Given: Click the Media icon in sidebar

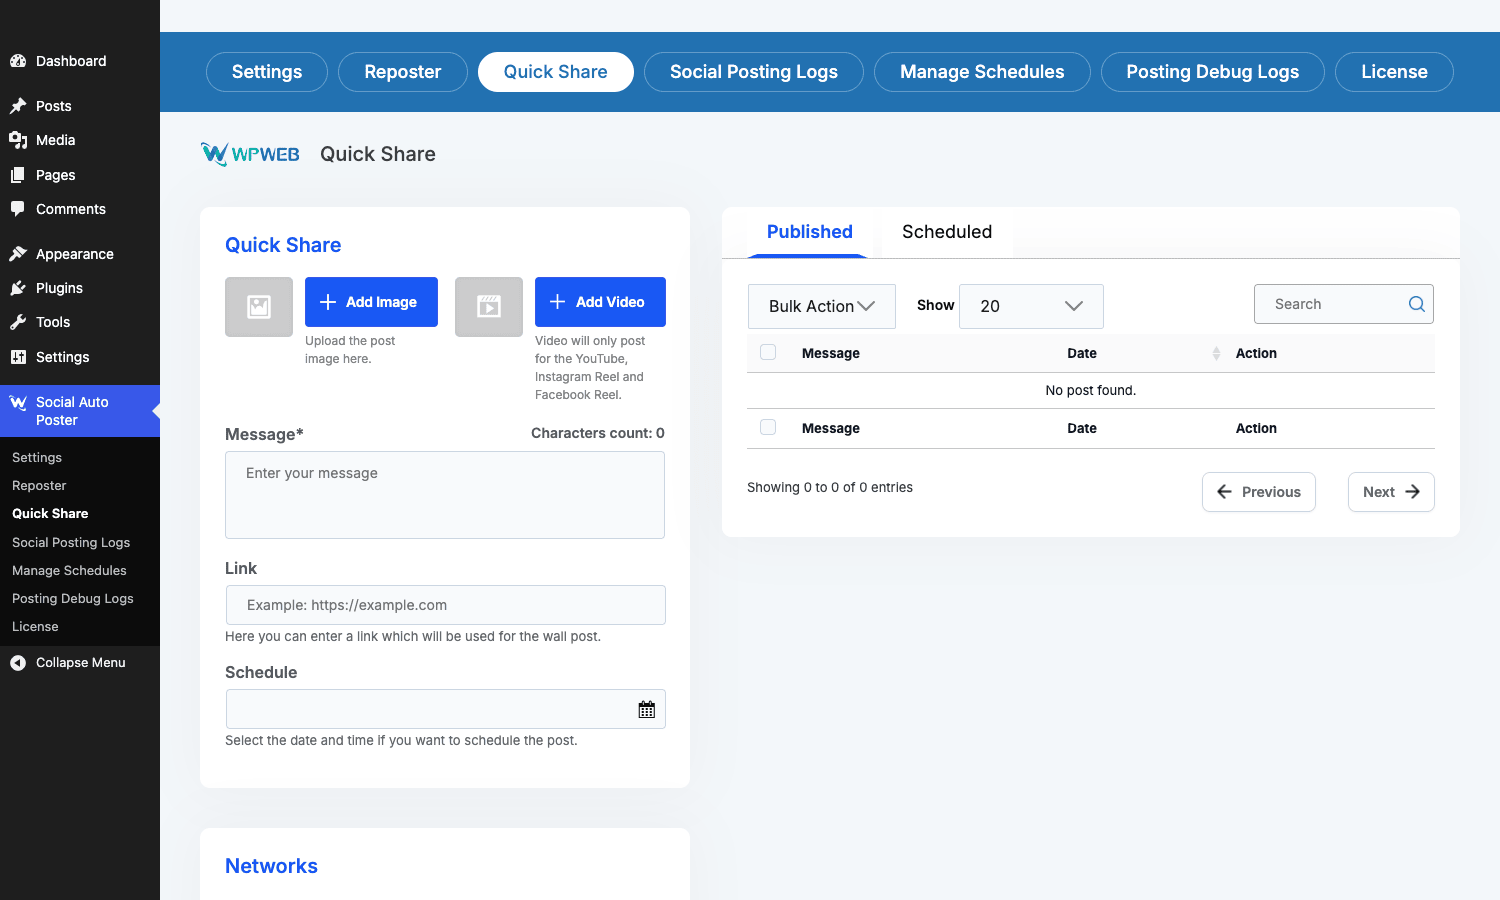Looking at the screenshot, I should (x=18, y=140).
